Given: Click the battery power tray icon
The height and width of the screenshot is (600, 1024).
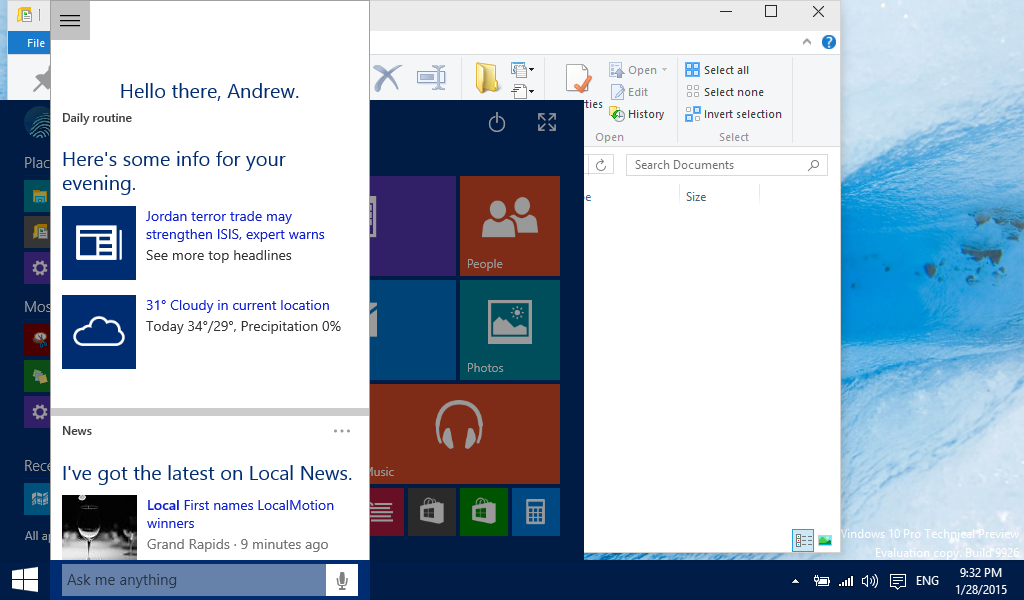Looking at the screenshot, I should click(x=822, y=580).
